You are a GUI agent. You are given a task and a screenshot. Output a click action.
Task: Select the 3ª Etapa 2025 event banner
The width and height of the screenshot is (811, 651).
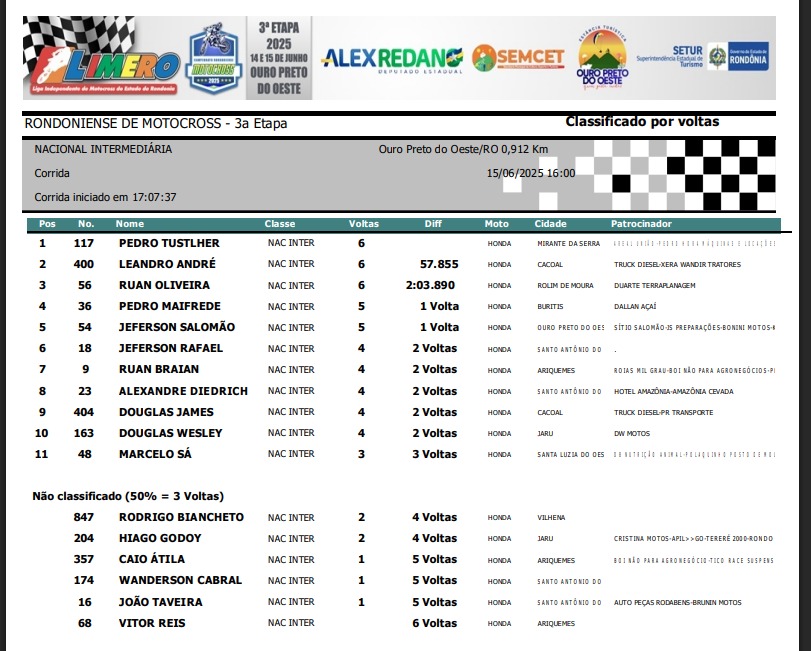[x=279, y=57]
